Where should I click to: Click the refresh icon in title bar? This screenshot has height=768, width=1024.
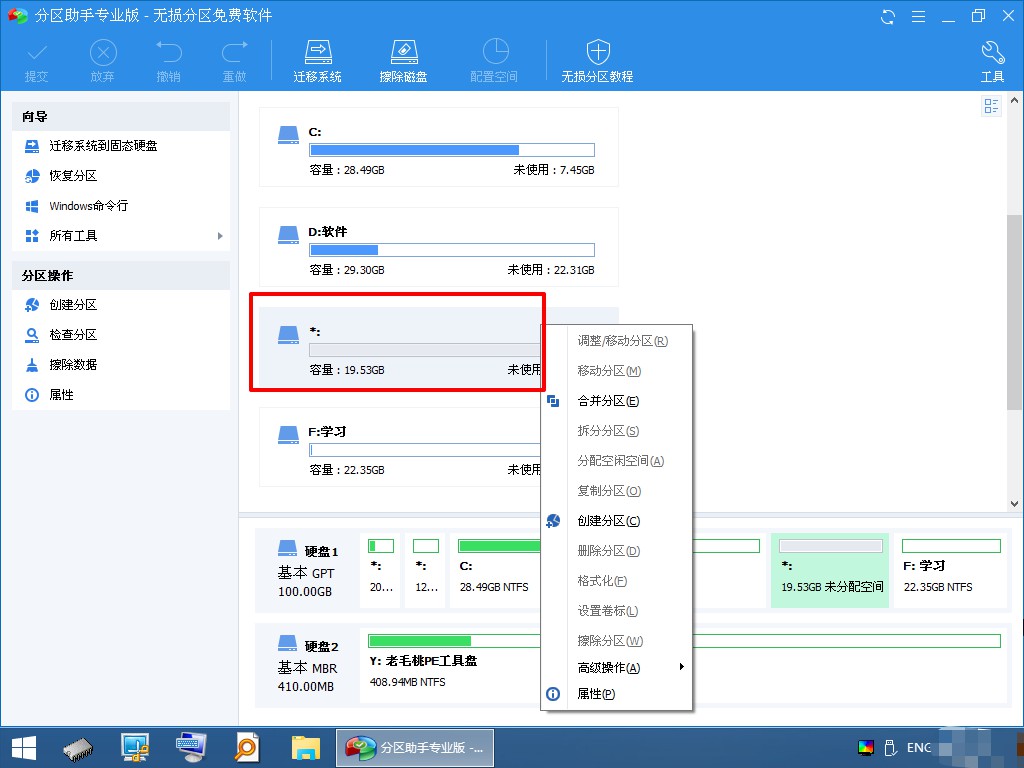pos(888,16)
